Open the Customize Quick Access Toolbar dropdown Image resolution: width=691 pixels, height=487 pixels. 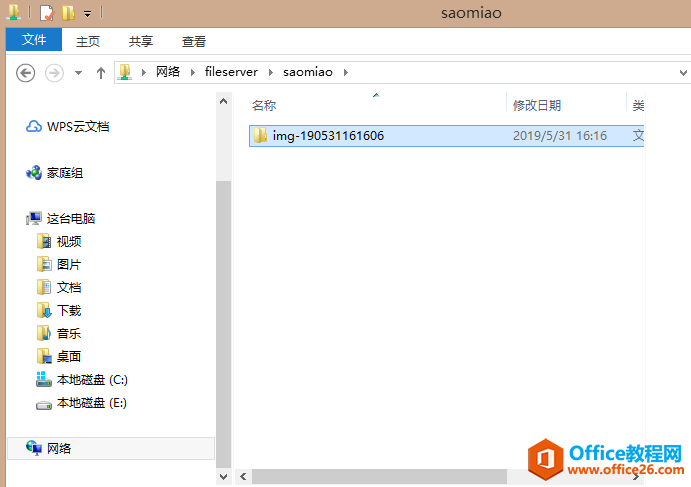tap(88, 14)
